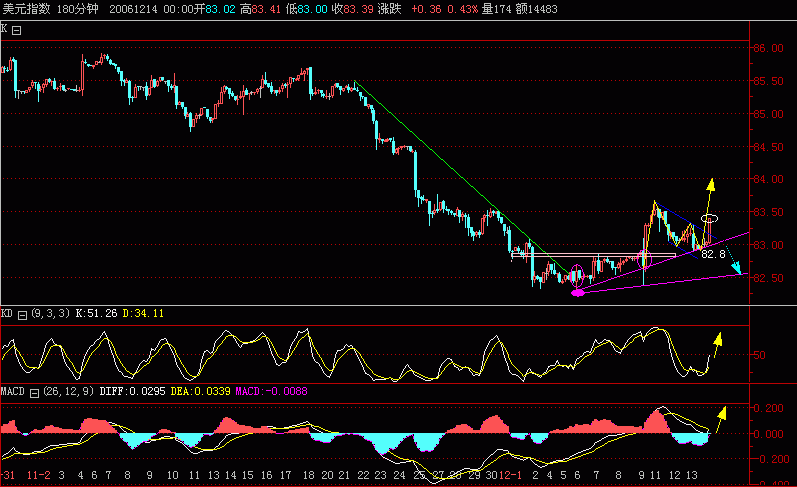
Task: Click the low price value 83.00
Action: (312, 9)
